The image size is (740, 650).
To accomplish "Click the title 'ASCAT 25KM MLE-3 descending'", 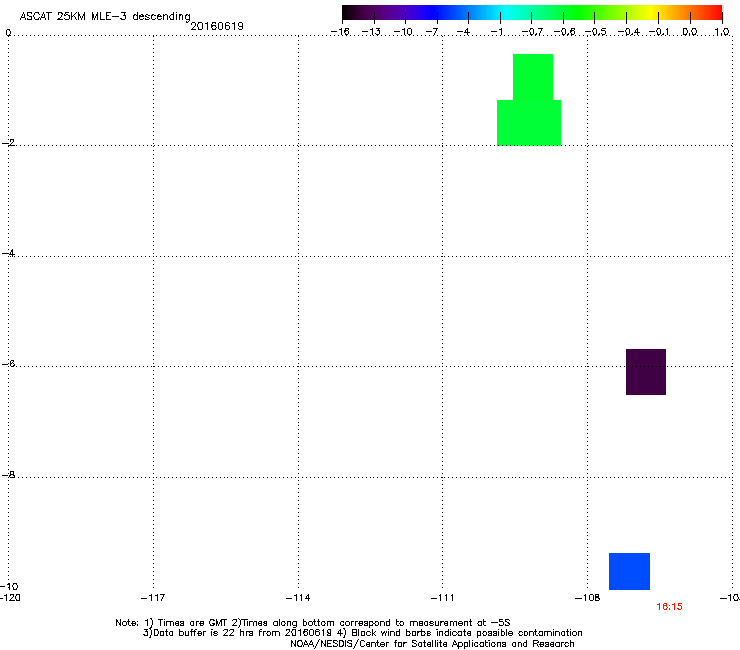I will [105, 17].
